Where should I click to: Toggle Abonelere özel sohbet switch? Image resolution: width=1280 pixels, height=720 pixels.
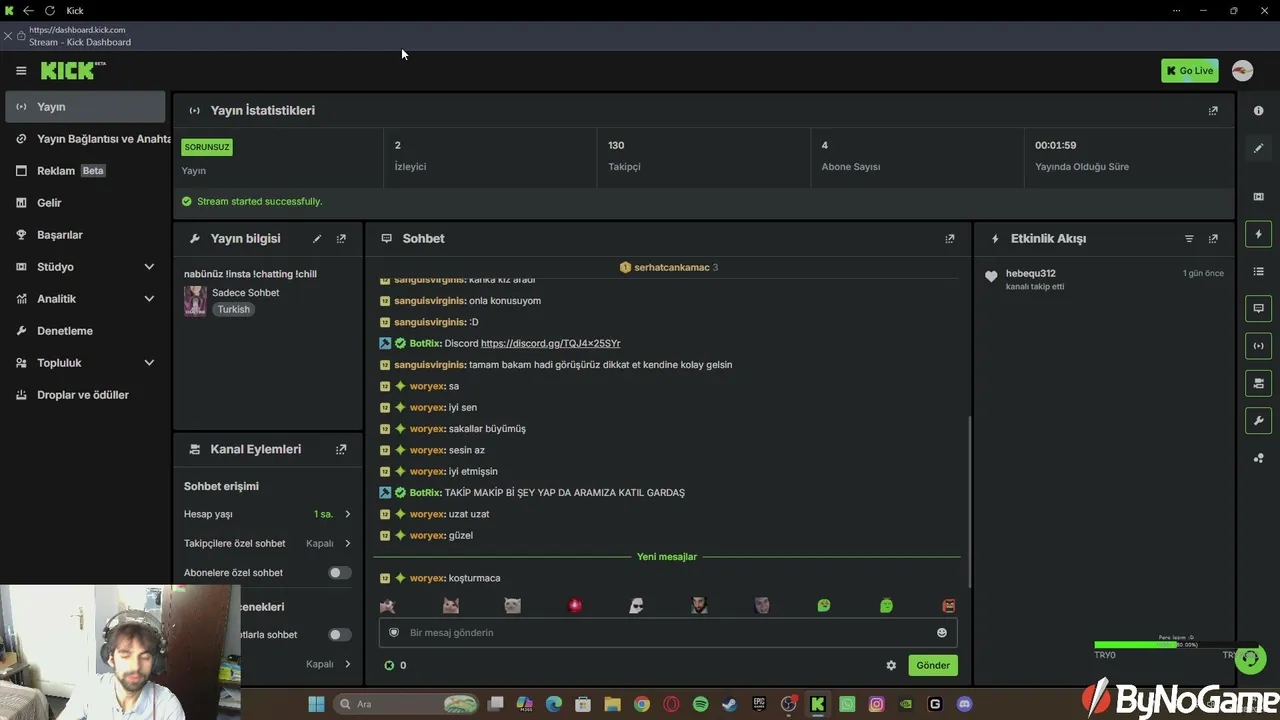pos(340,573)
